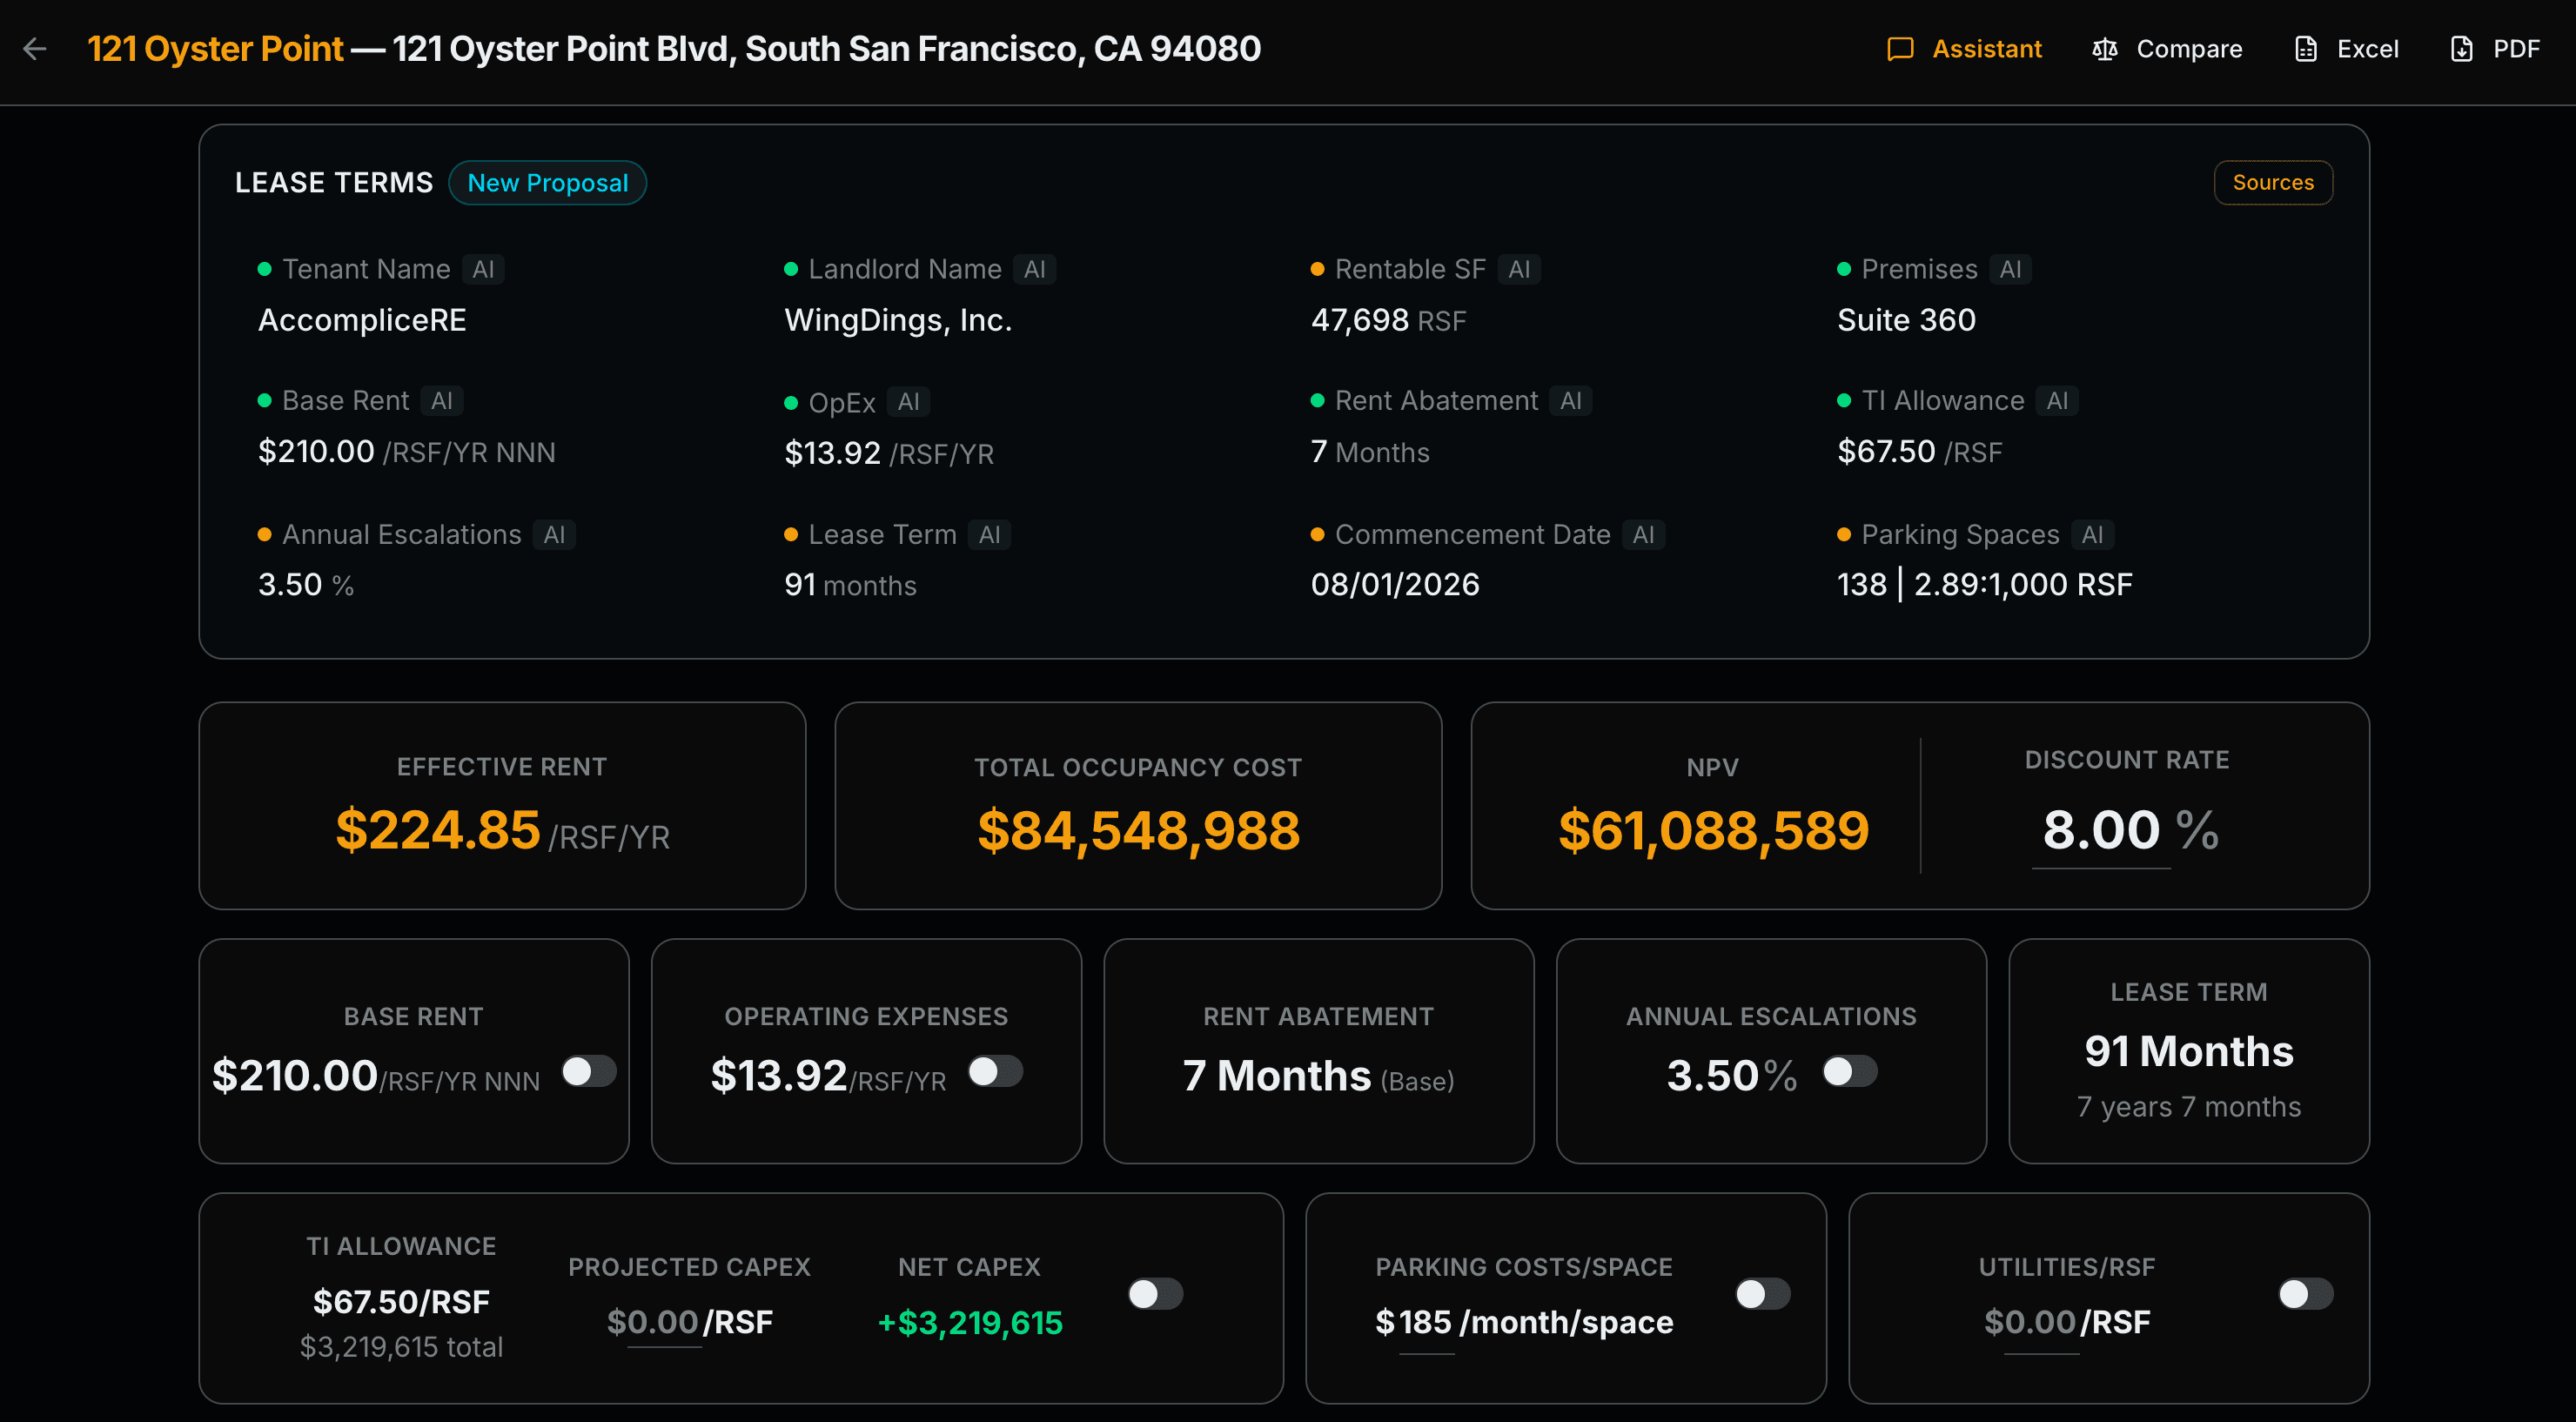This screenshot has height=1422, width=2576.
Task: Click the AI badge beside Commencement Date
Action: coord(1644,534)
